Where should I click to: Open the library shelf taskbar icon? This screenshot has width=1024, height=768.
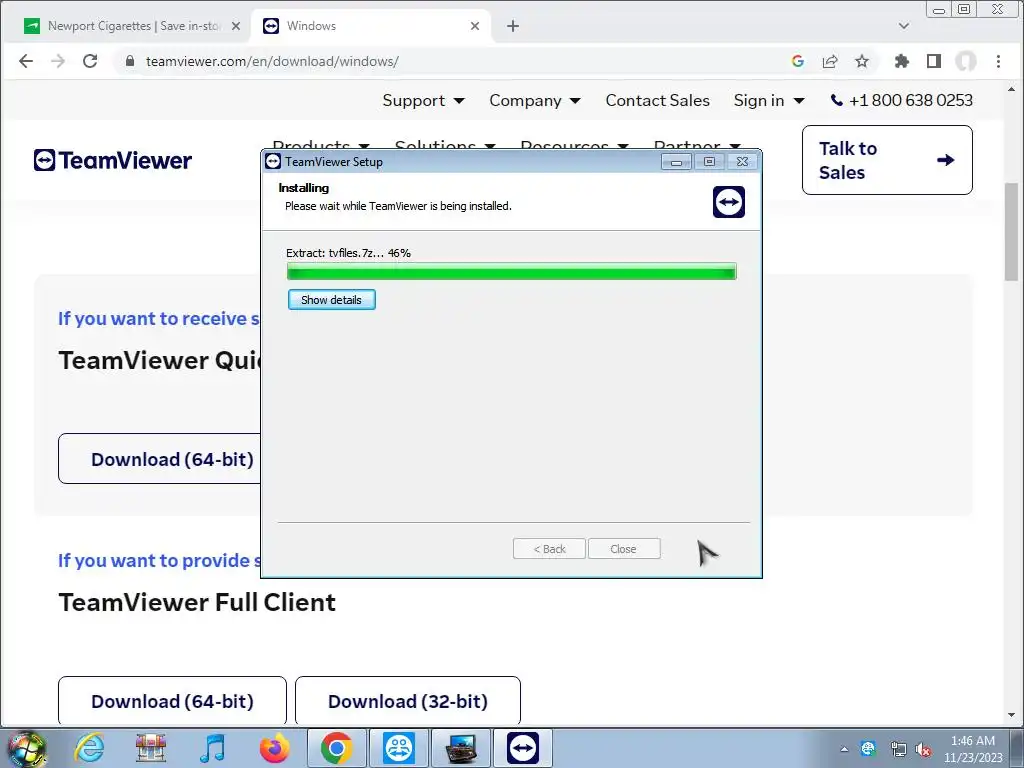click(x=151, y=748)
